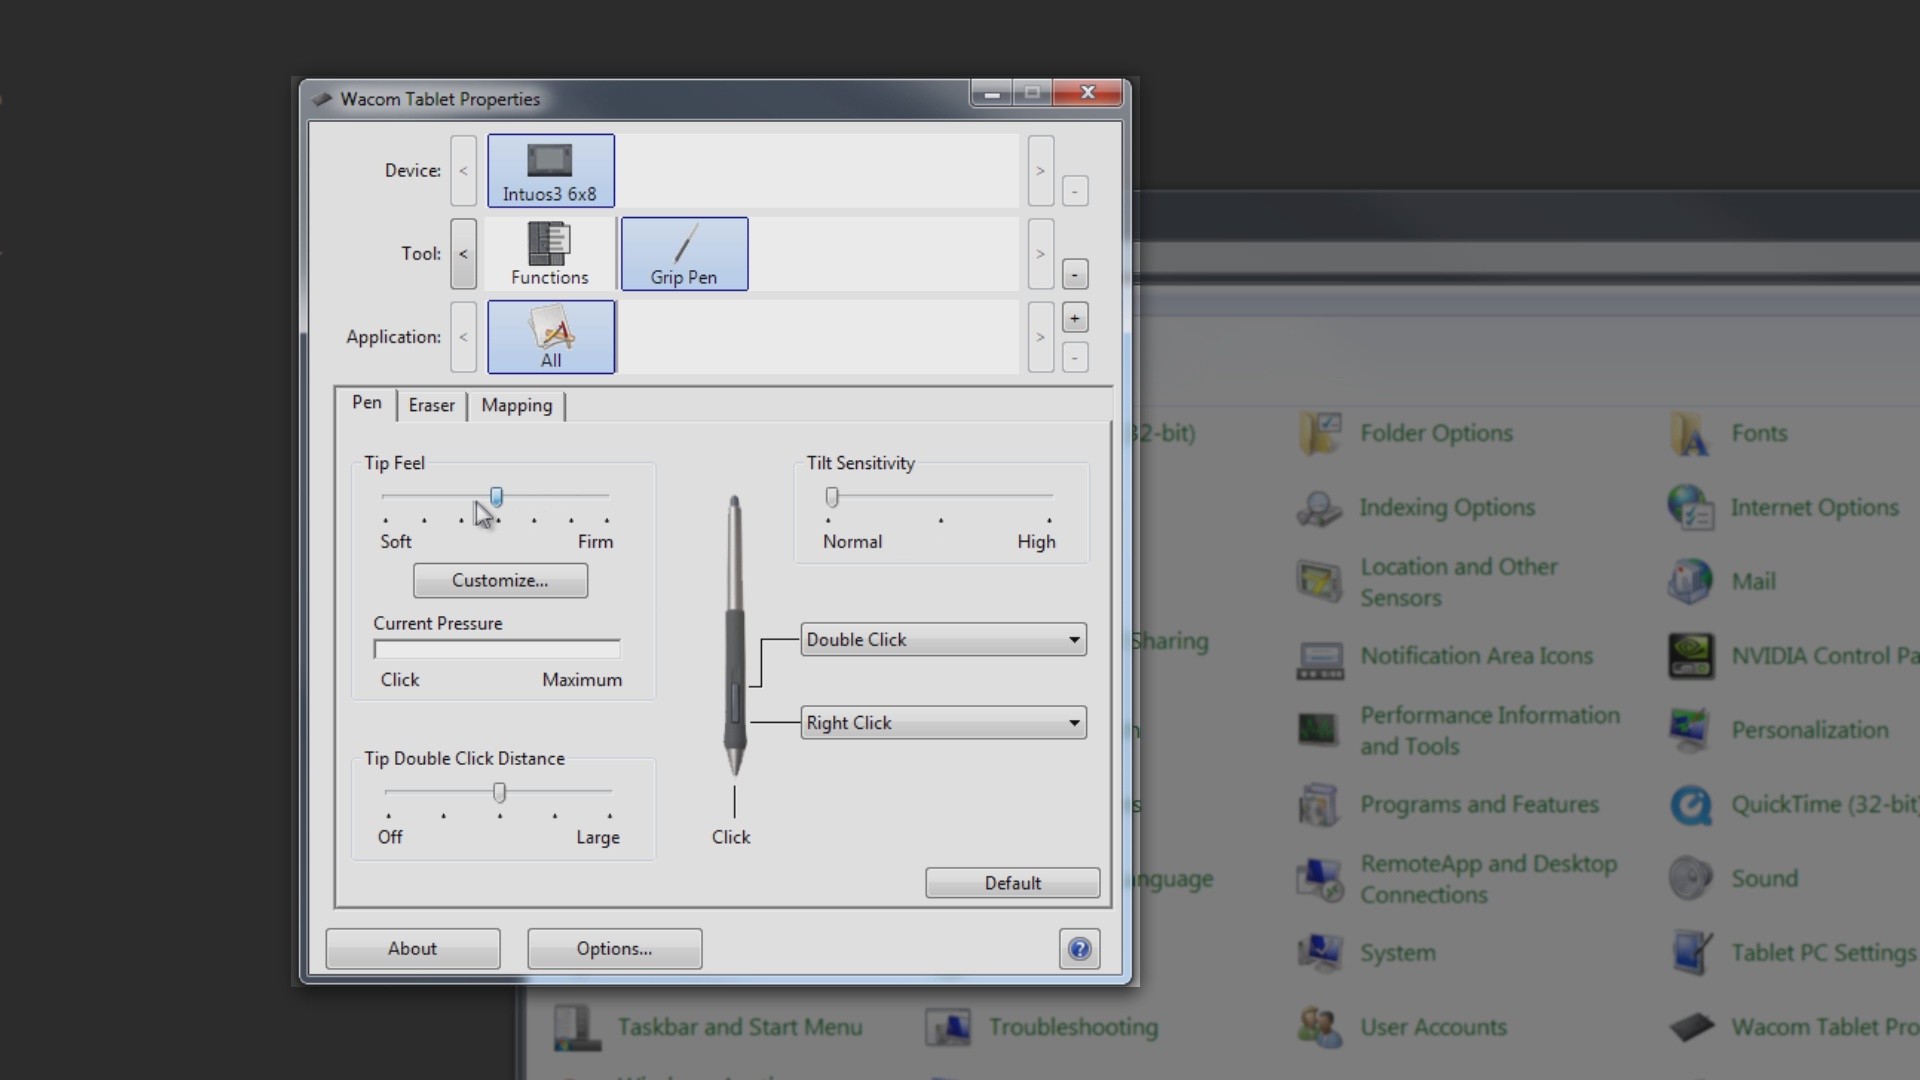Click the Tip Double Click Distance slider handle
Image resolution: width=1920 pixels, height=1080 pixels.
[x=499, y=793]
